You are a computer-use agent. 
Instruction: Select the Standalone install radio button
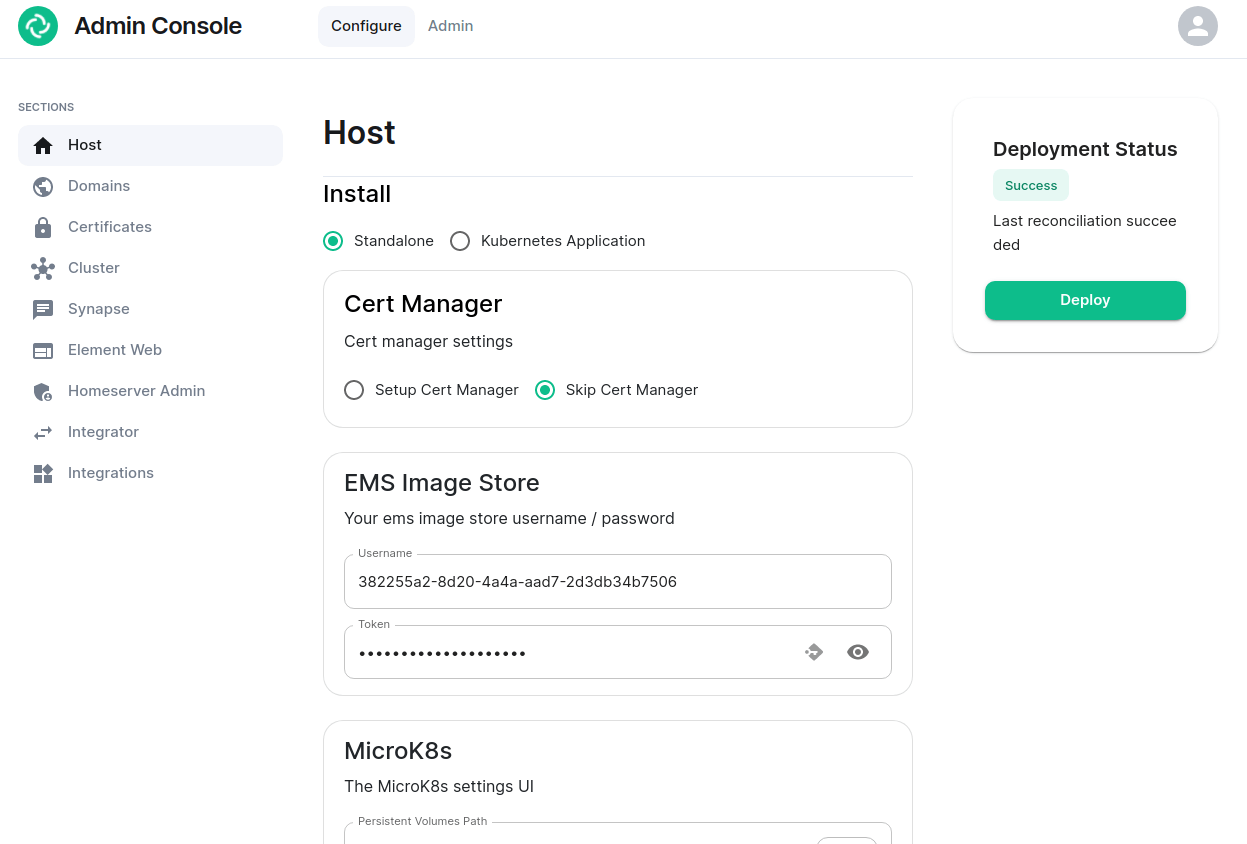[x=333, y=241]
